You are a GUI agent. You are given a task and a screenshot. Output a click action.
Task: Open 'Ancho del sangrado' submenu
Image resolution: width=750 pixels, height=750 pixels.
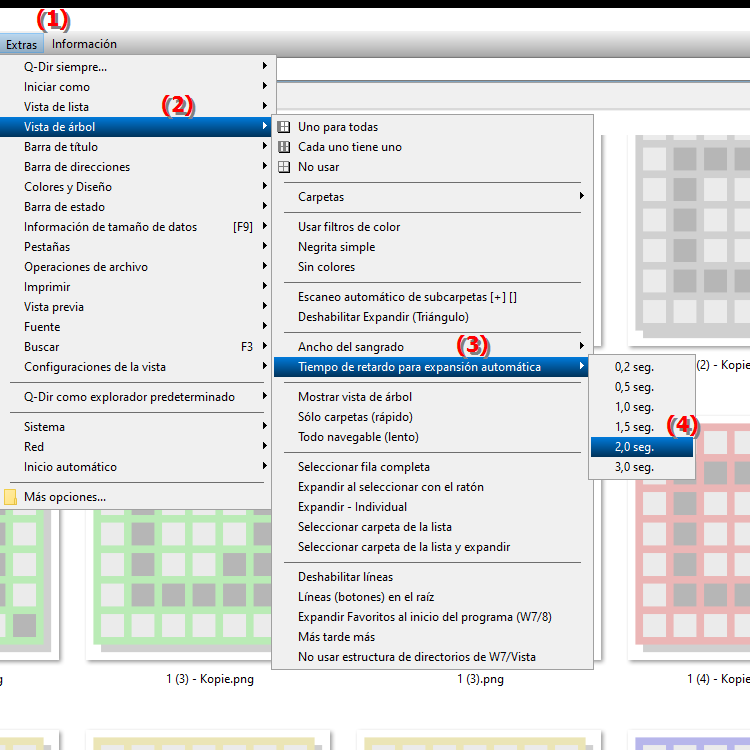(x=430, y=347)
